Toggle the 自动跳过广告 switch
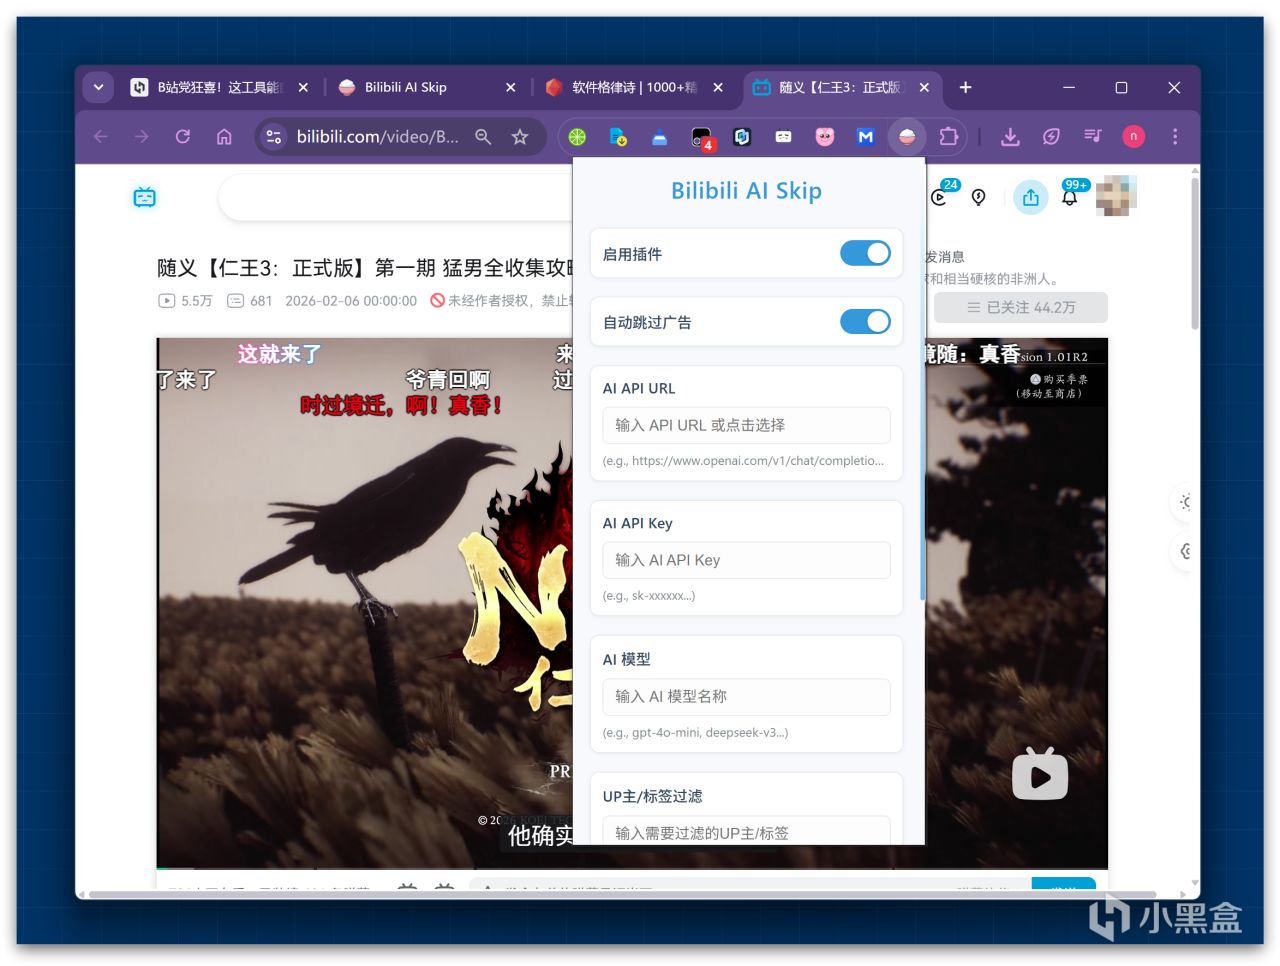Image resolution: width=1280 pixels, height=966 pixels. pyautogui.click(x=865, y=322)
